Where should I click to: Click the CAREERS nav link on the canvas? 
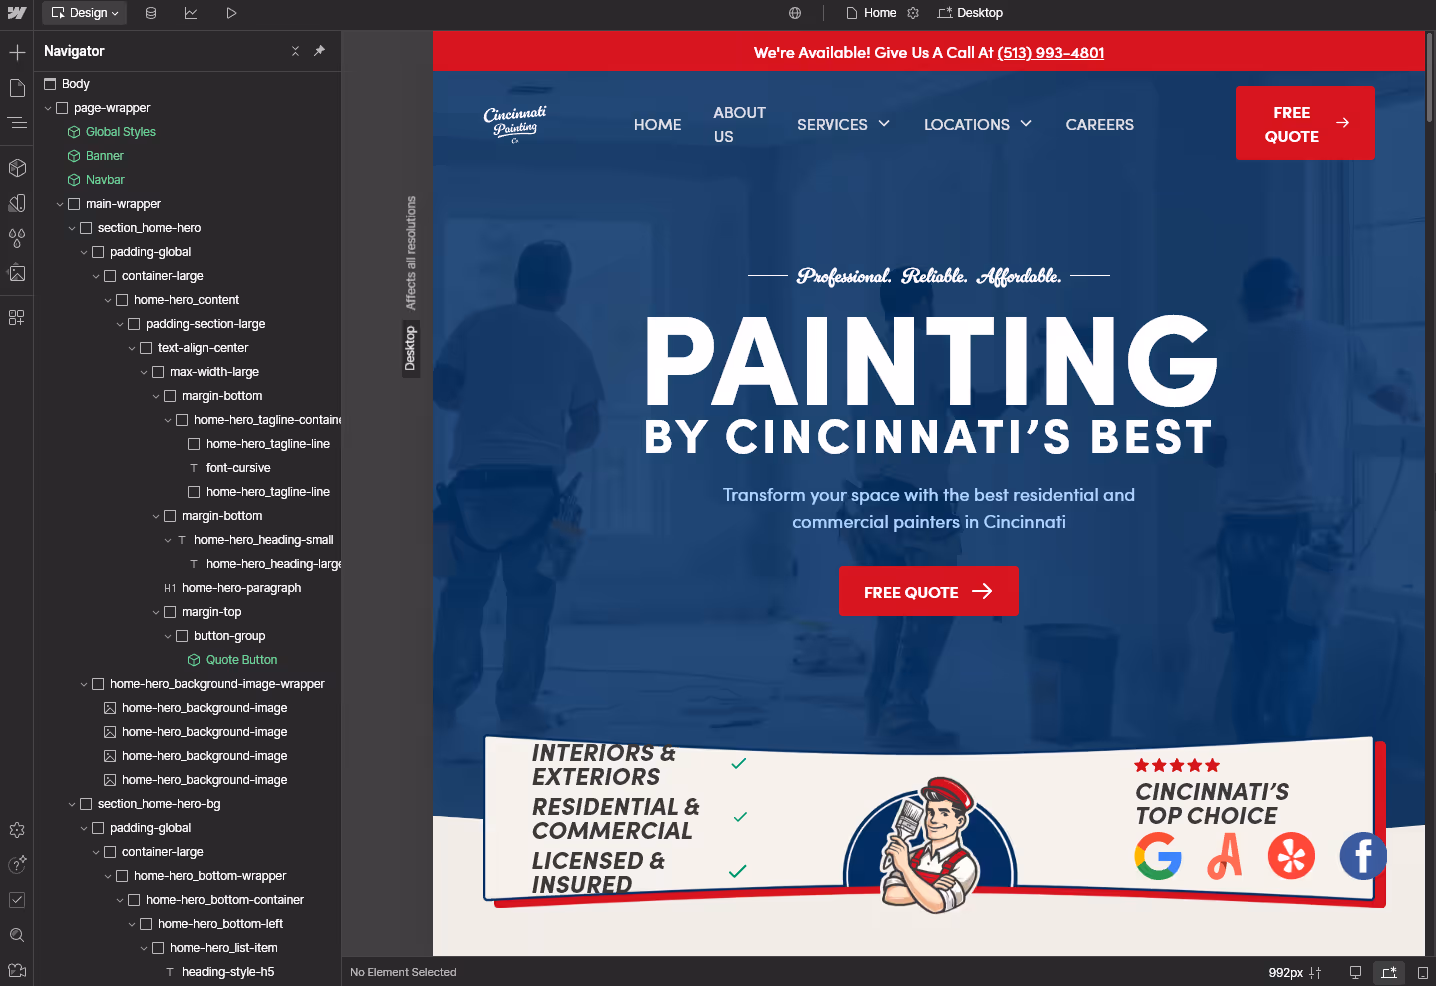pyautogui.click(x=1099, y=124)
